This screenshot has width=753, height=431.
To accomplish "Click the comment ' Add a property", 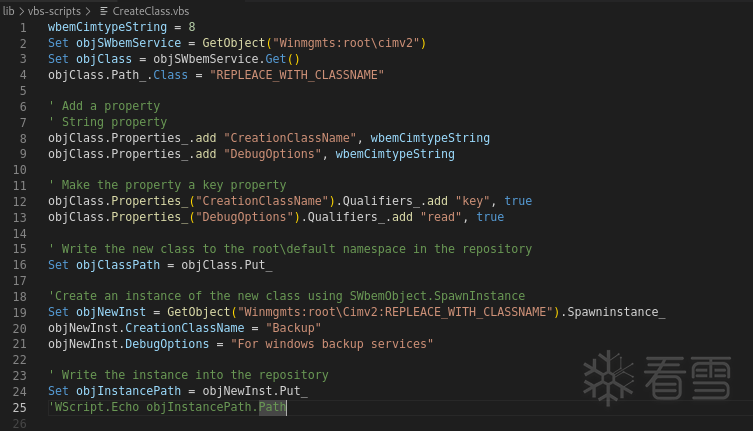I will [x=104, y=106].
